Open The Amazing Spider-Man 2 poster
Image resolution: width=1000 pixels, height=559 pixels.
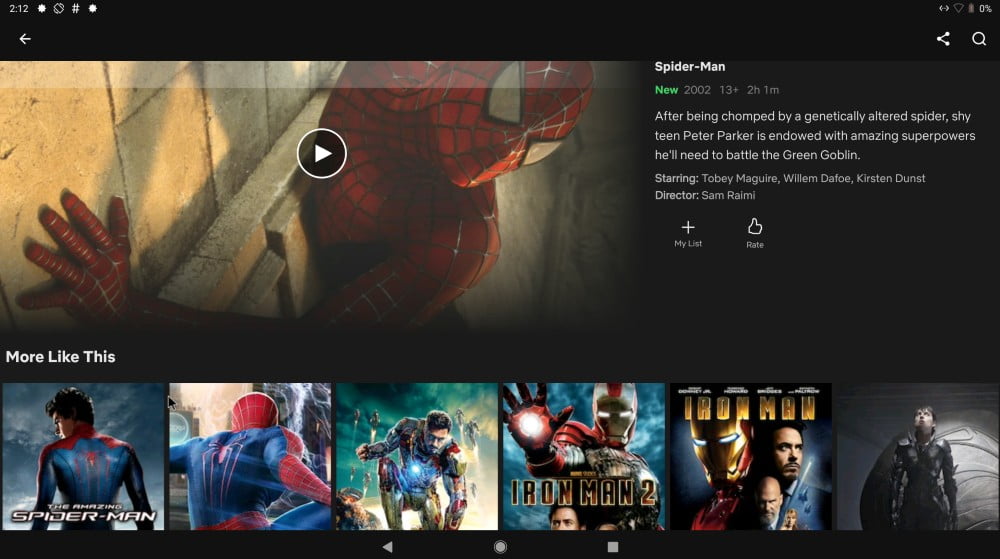pyautogui.click(x=250, y=456)
